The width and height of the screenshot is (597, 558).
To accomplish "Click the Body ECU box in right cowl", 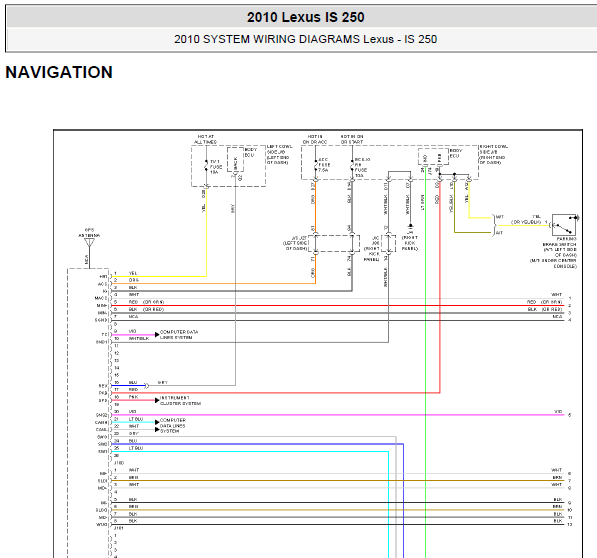I will (433, 156).
